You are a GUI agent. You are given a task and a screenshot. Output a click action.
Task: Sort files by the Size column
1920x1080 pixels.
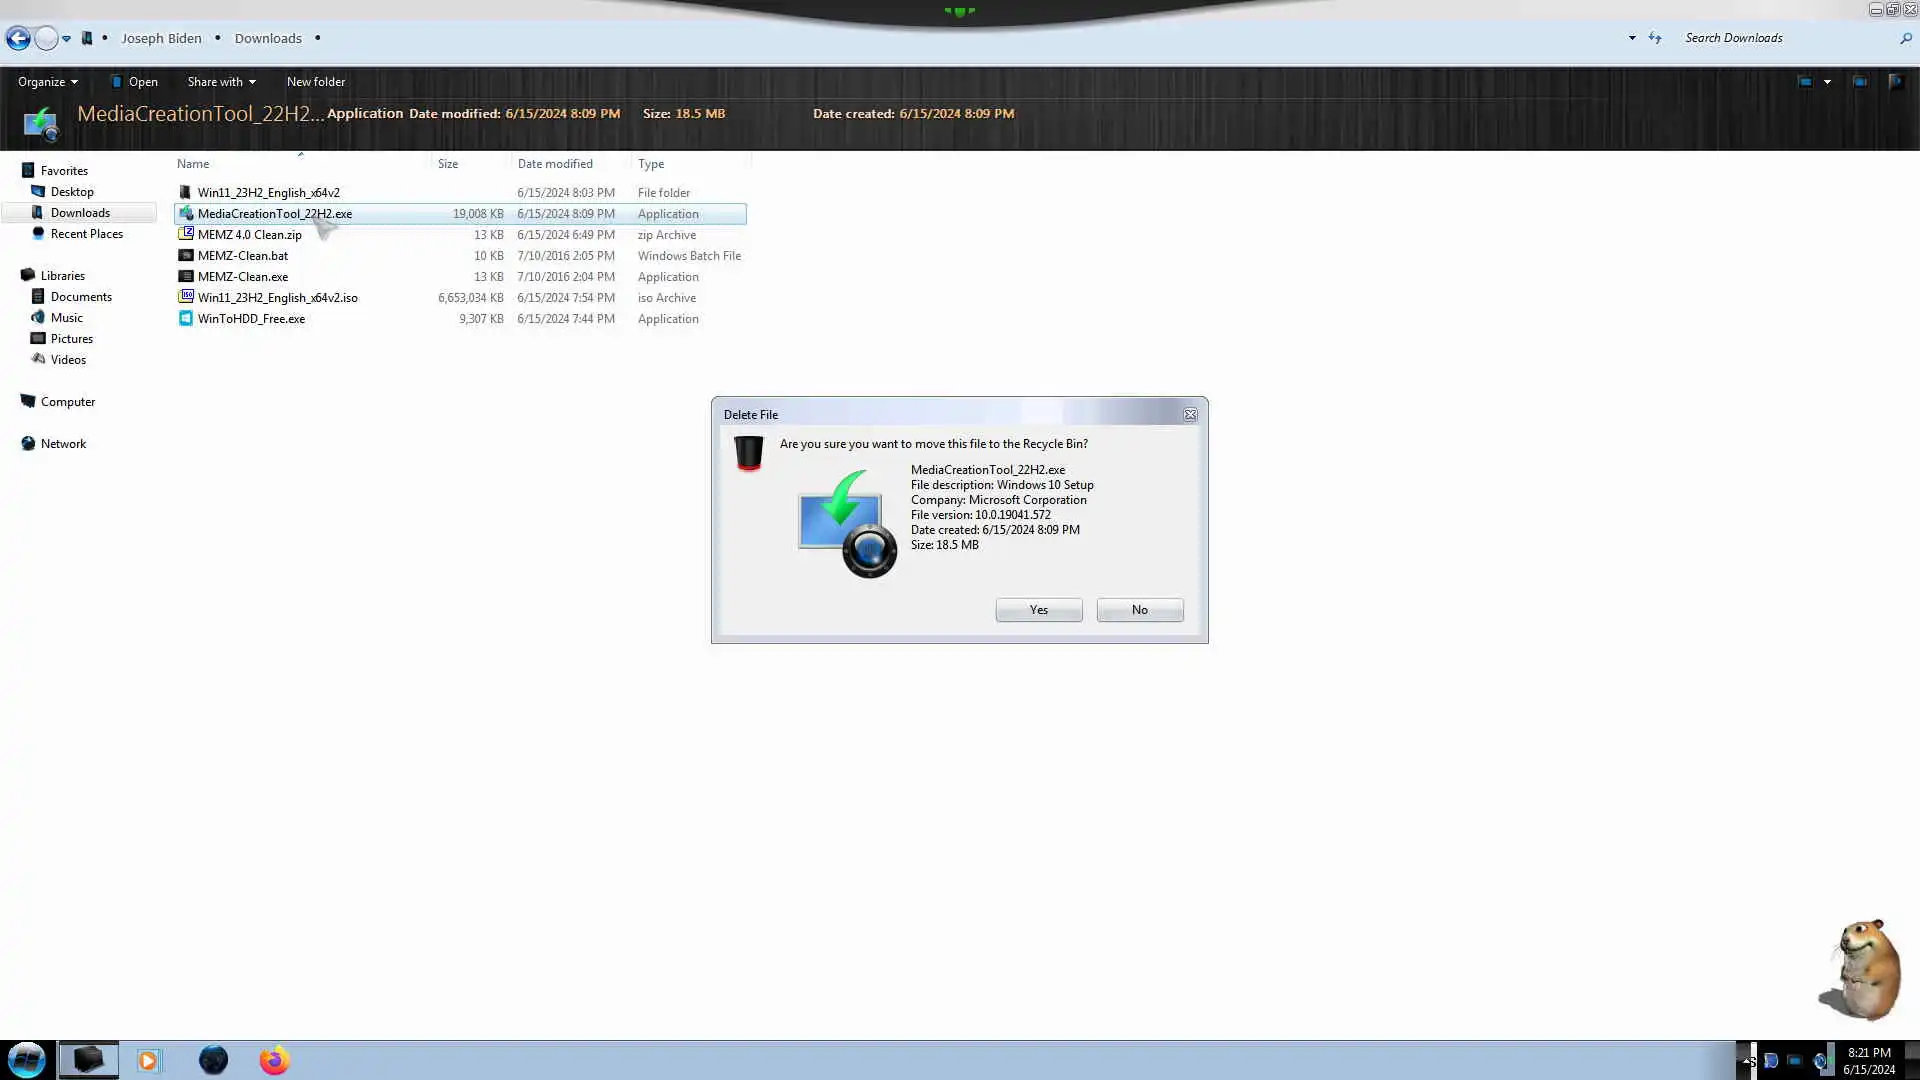pos(448,164)
